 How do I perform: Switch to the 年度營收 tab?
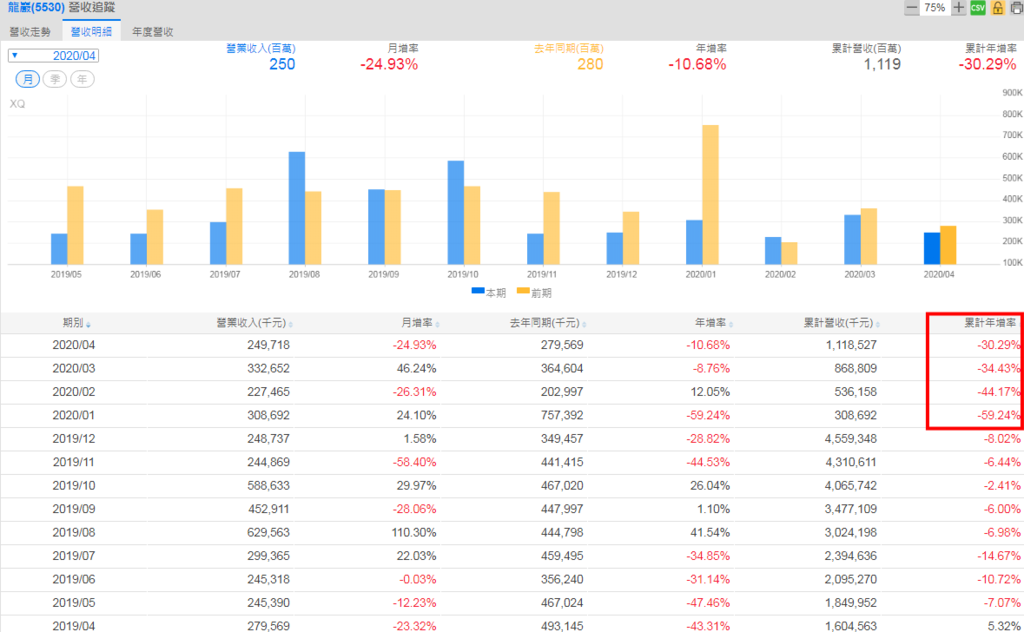153,31
